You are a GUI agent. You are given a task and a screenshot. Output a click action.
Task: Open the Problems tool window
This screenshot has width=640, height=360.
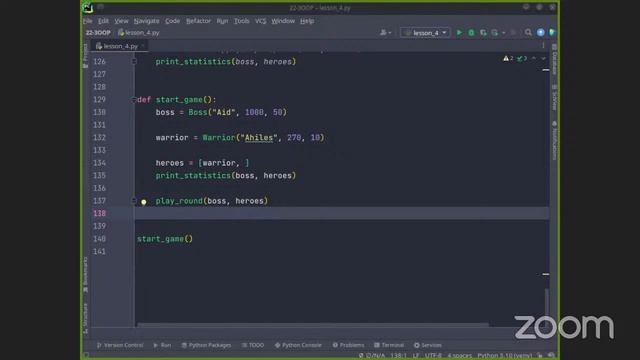[x=348, y=345]
